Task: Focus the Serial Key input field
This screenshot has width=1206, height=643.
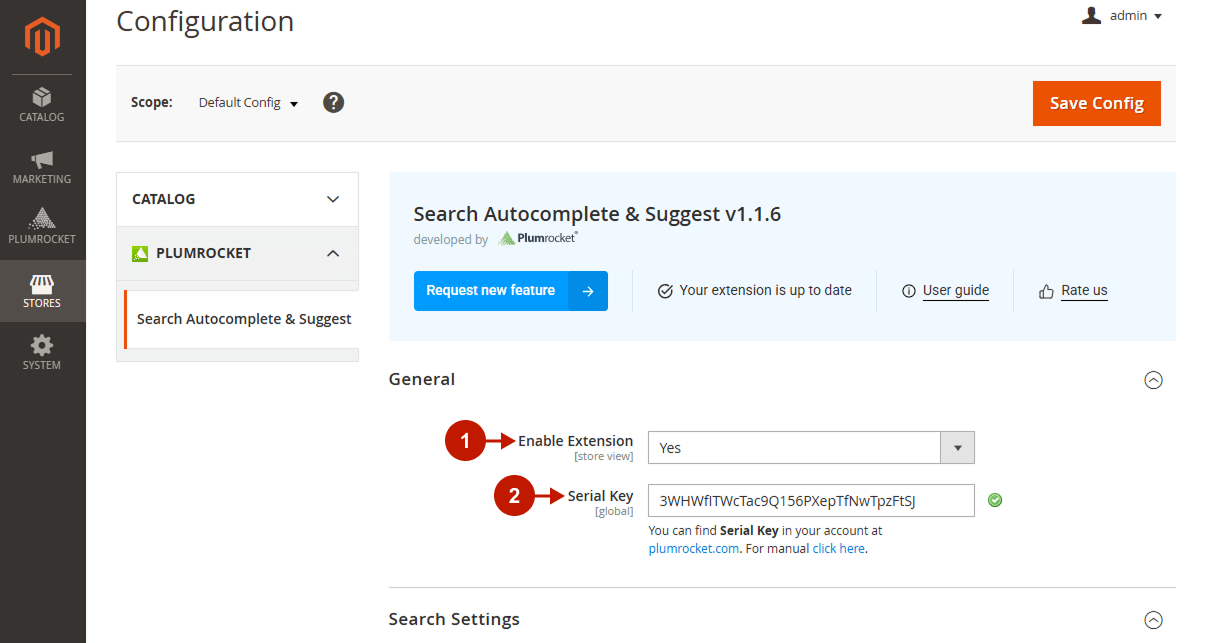Action: [811, 500]
